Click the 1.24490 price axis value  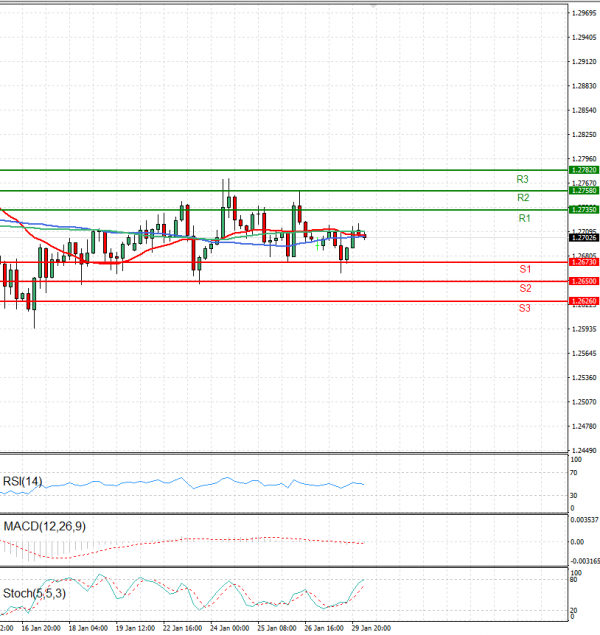tap(584, 450)
